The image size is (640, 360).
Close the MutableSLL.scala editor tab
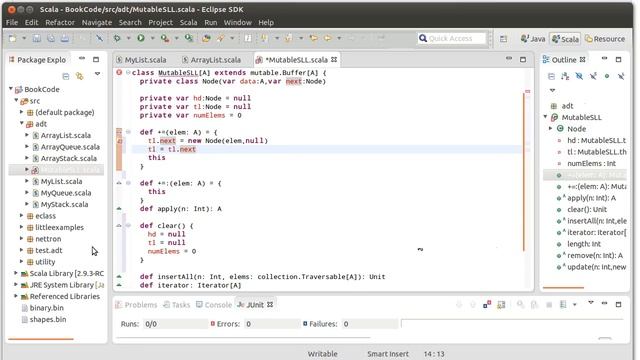[334, 60]
